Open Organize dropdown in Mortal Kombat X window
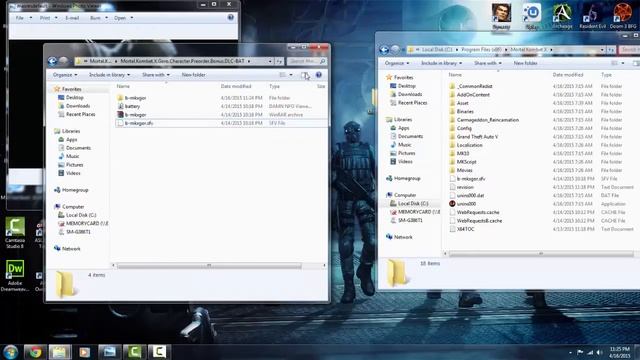640x360 pixels. 397,63
